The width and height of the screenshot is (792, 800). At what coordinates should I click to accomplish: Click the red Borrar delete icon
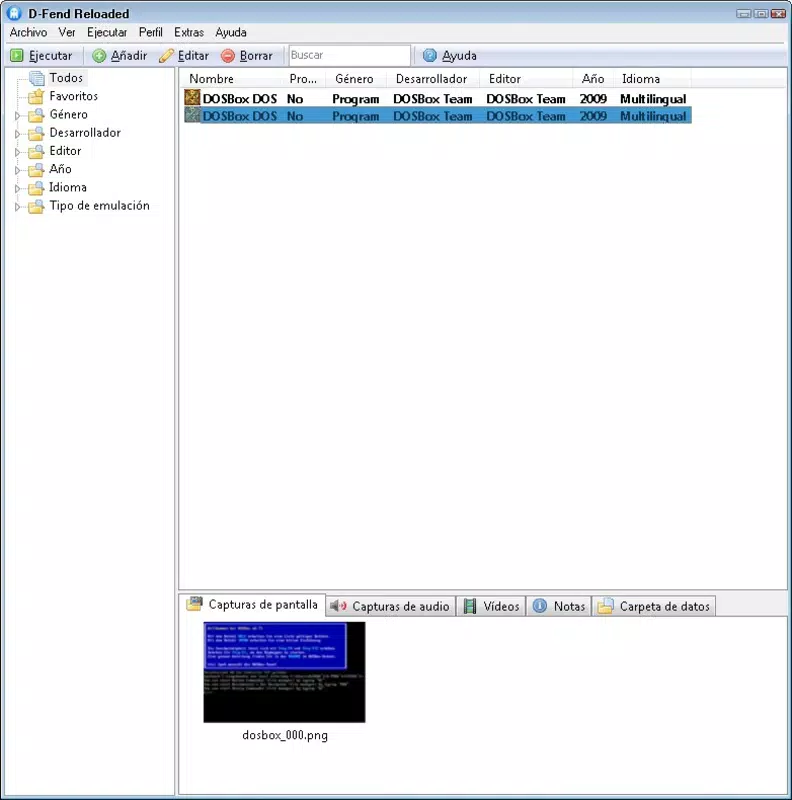(x=228, y=55)
